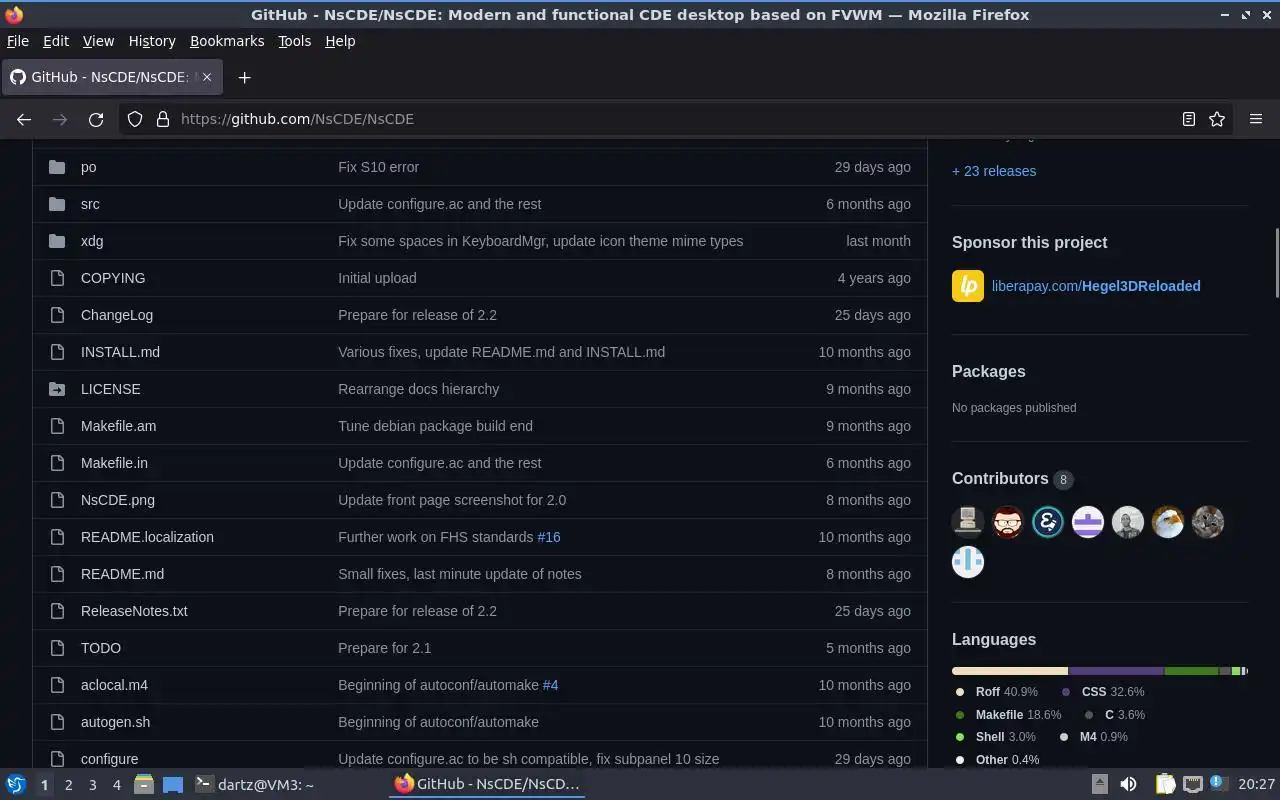Image resolution: width=1280 pixels, height=800 pixels.
Task: Open the Contributors heading link
Action: (x=1000, y=479)
